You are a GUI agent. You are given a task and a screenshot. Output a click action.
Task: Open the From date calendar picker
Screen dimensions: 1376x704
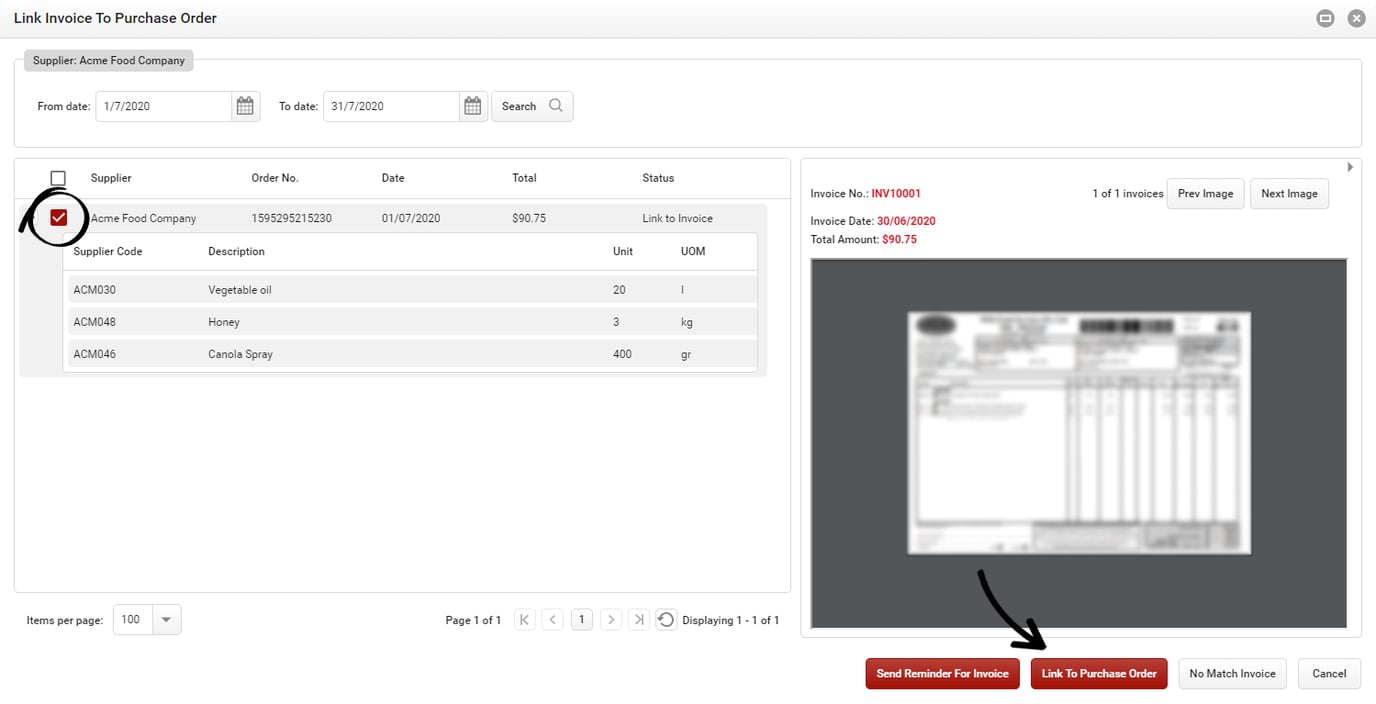pos(245,106)
